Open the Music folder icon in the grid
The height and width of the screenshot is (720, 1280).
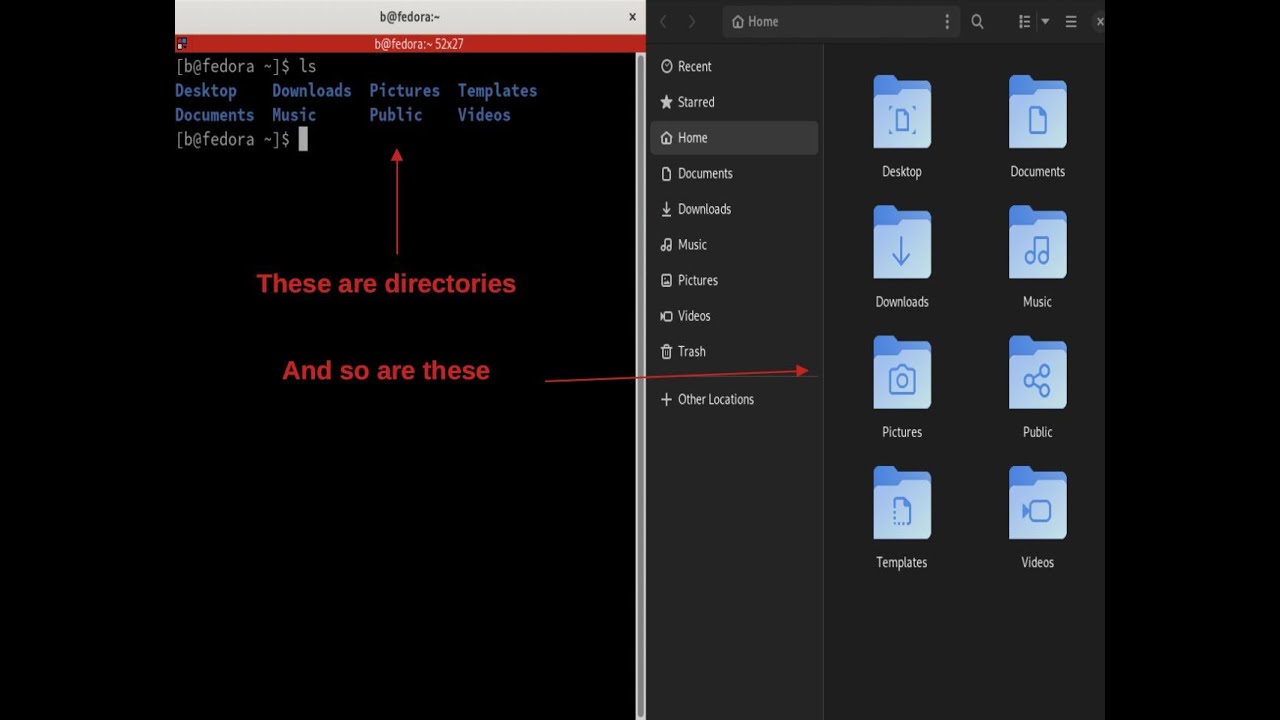pyautogui.click(x=1037, y=243)
